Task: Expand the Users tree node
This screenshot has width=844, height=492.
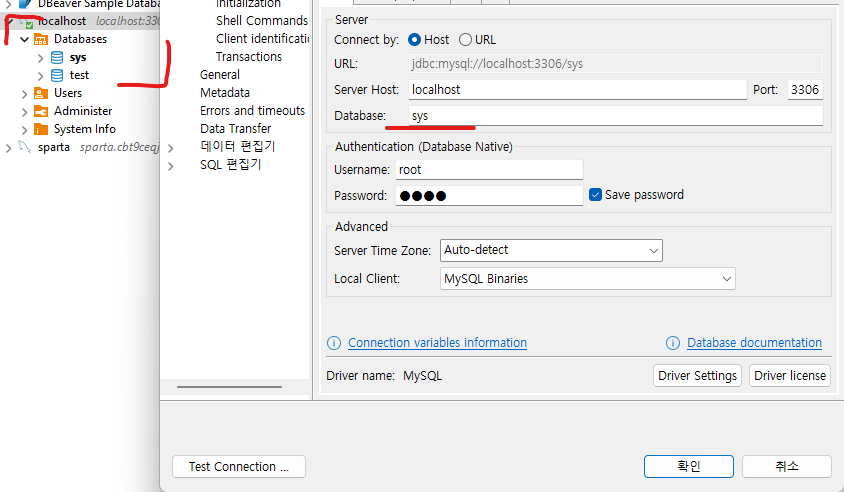Action: coord(24,94)
